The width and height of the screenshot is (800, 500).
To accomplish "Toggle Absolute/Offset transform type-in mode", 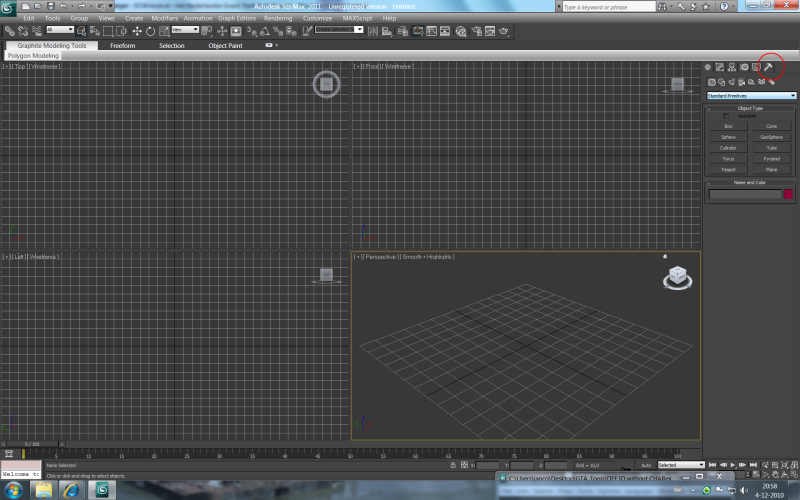I will [x=464, y=465].
